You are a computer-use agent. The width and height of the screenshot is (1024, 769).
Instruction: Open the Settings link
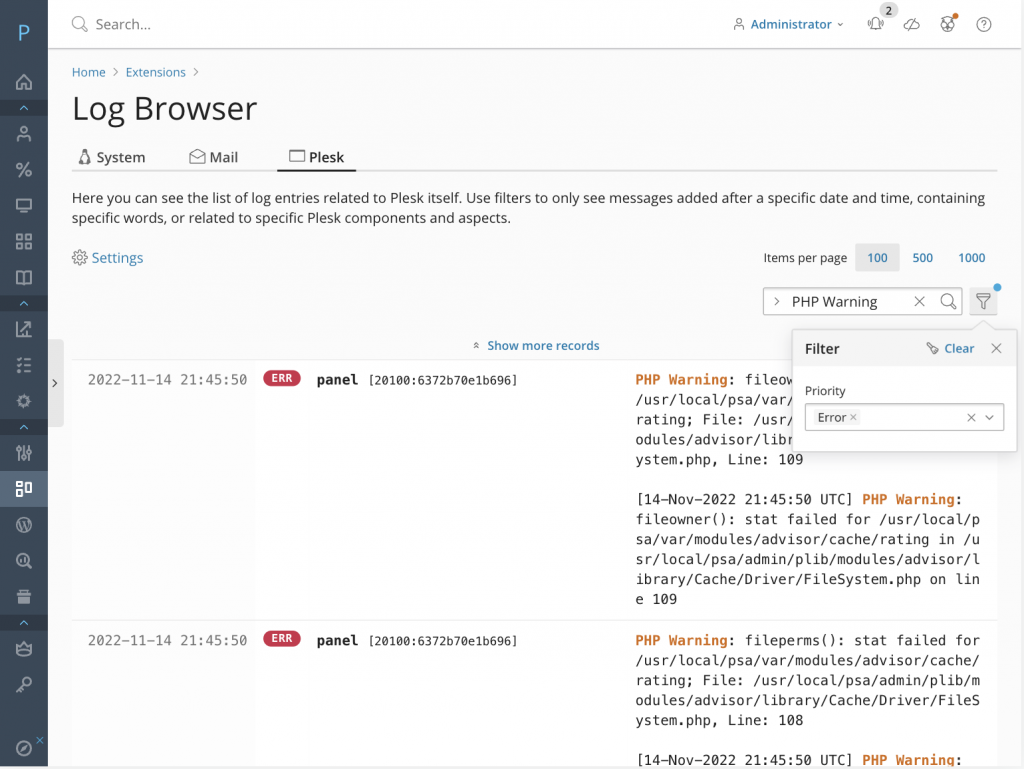point(108,258)
